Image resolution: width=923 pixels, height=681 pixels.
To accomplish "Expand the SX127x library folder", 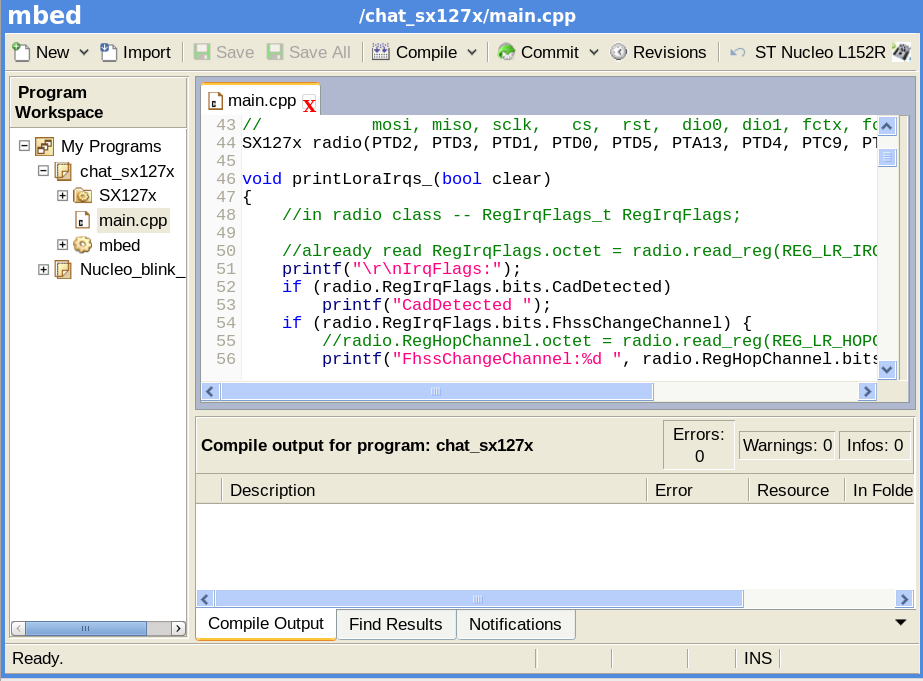I will coord(62,195).
